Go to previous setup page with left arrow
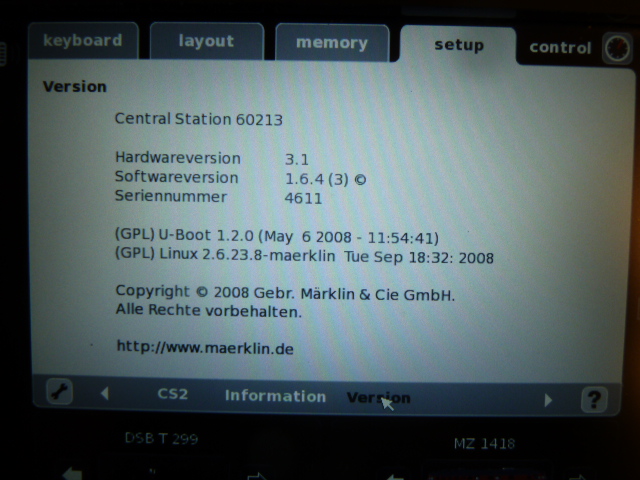 (105, 393)
